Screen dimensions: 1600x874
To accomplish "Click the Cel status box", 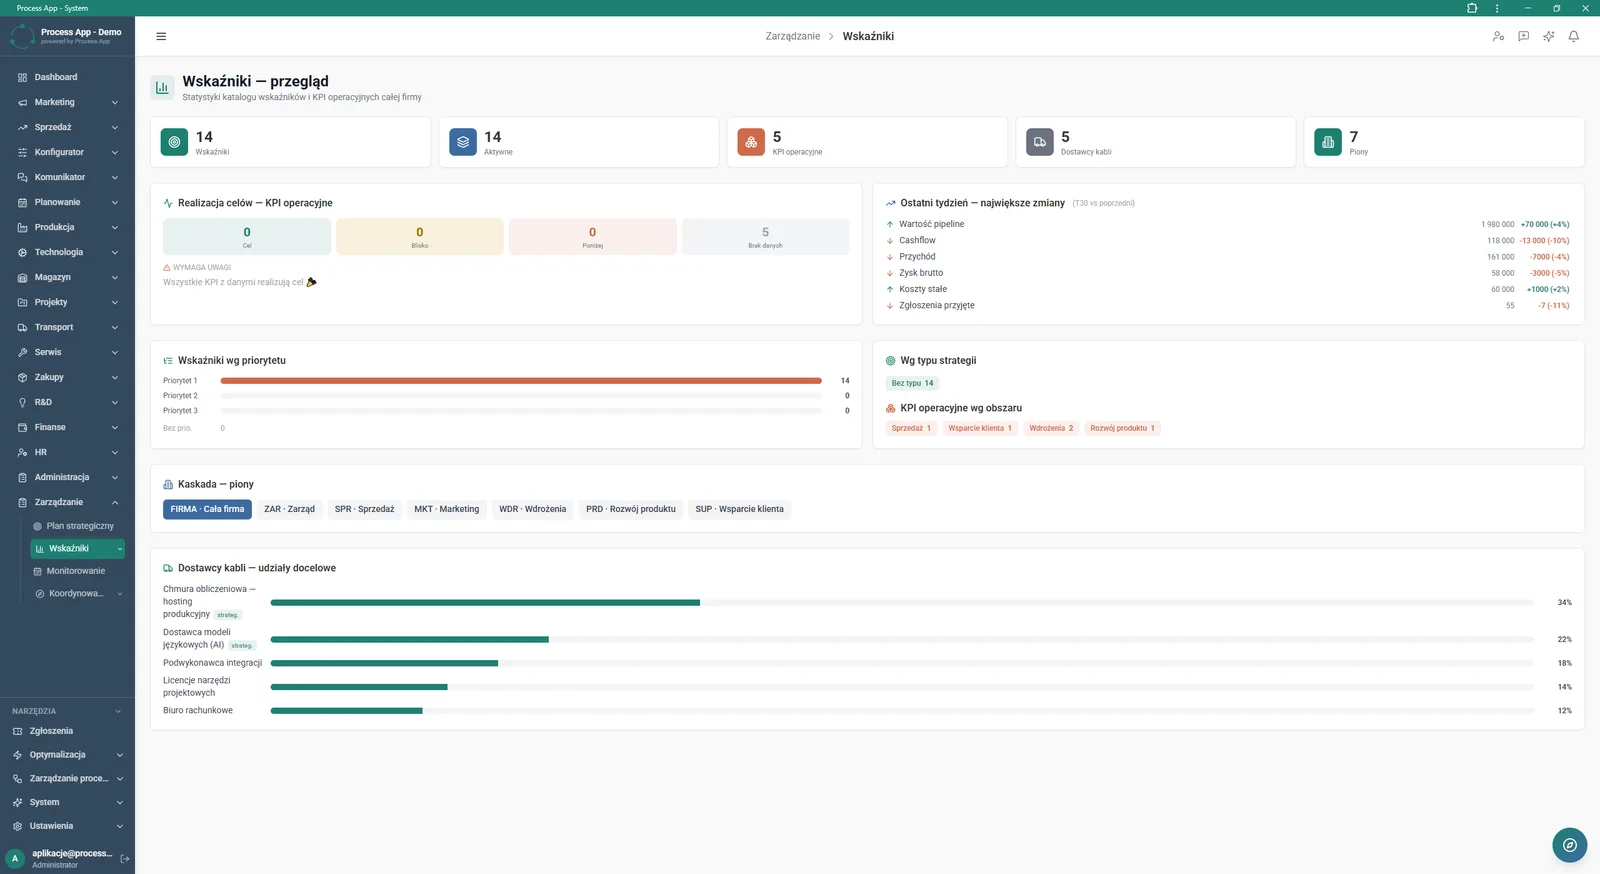I will (x=247, y=237).
